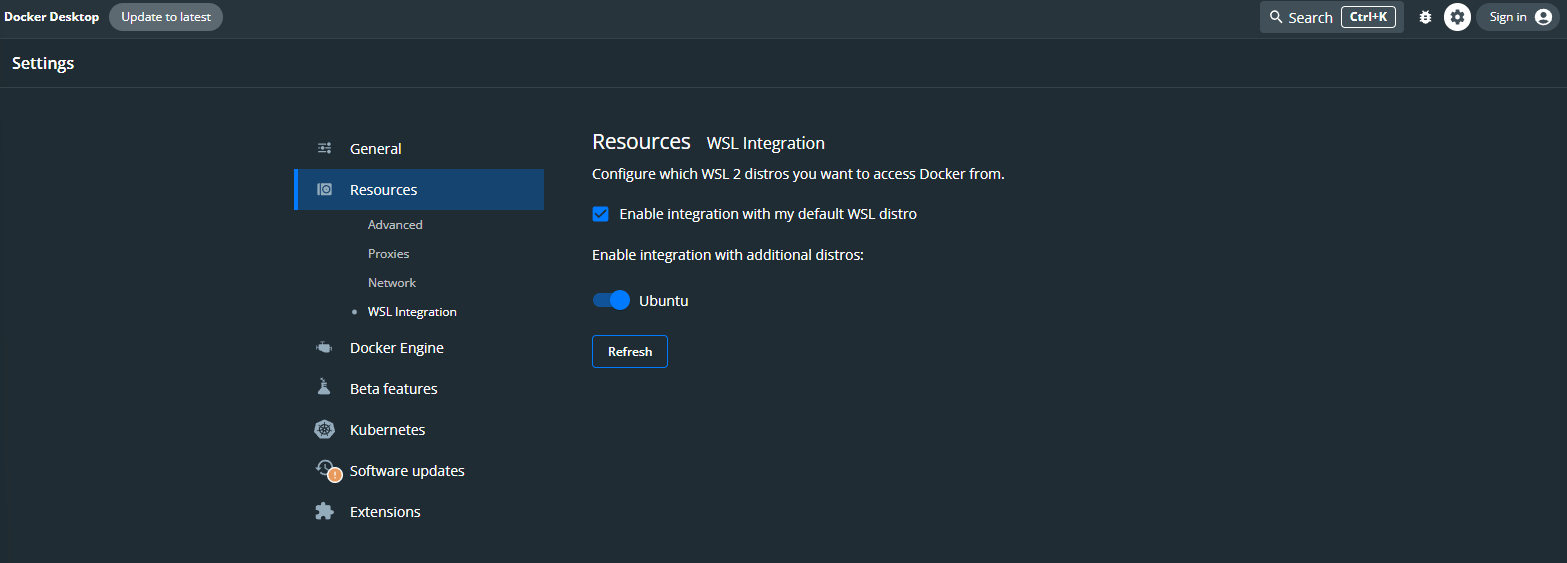This screenshot has height=563, width=1567.
Task: Select the Resources settings section
Action: 419,189
